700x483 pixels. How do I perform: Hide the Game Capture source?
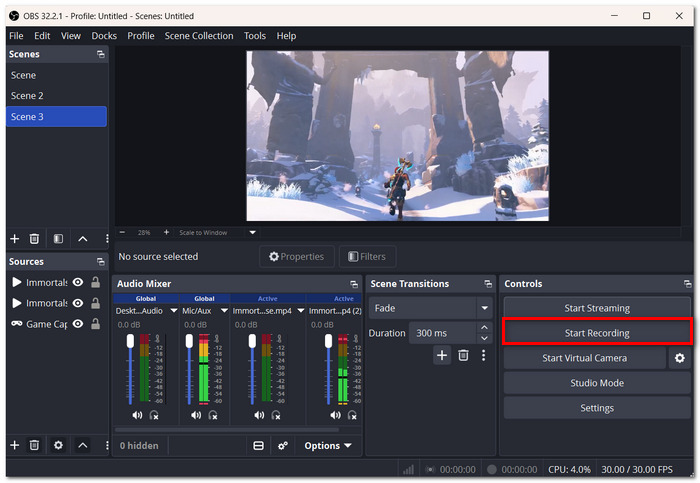click(x=78, y=324)
